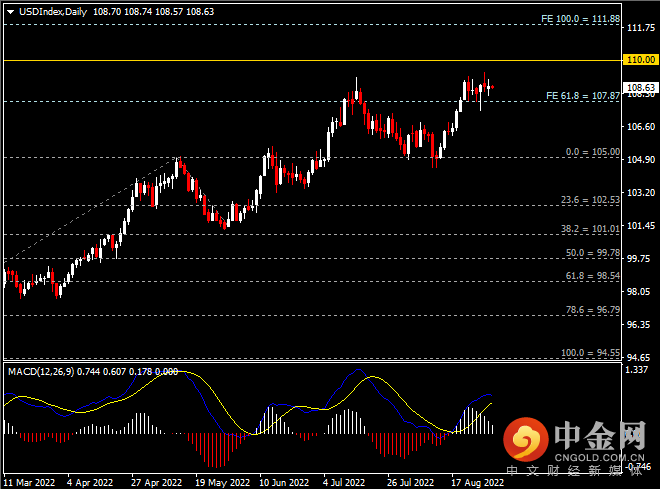The height and width of the screenshot is (489, 660).
Task: Click the 99.75 price axis value
Action: point(641,258)
